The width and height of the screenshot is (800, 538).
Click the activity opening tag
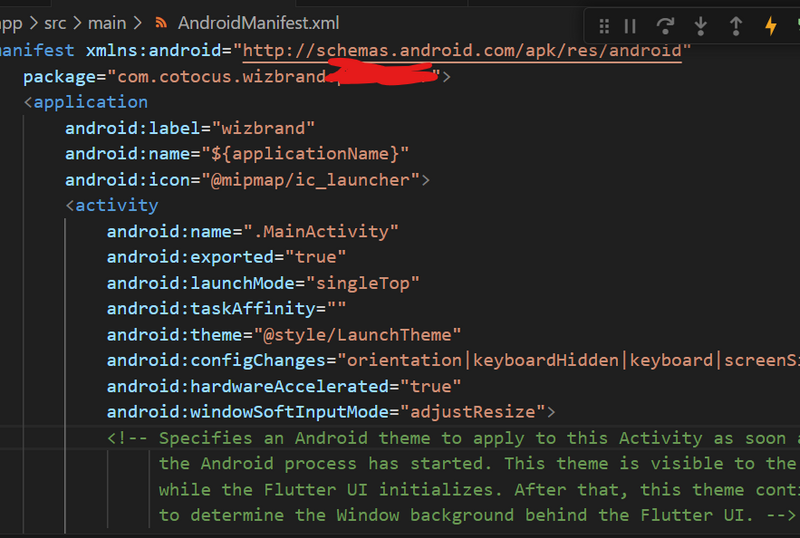click(117, 205)
